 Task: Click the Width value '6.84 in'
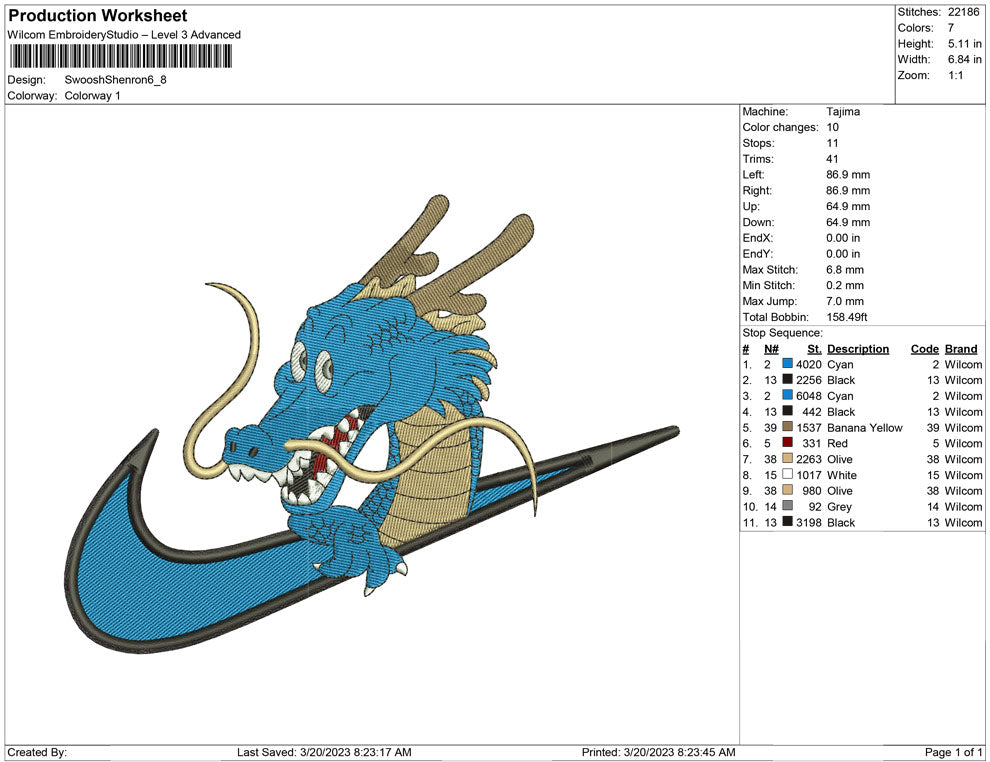[x=965, y=59]
